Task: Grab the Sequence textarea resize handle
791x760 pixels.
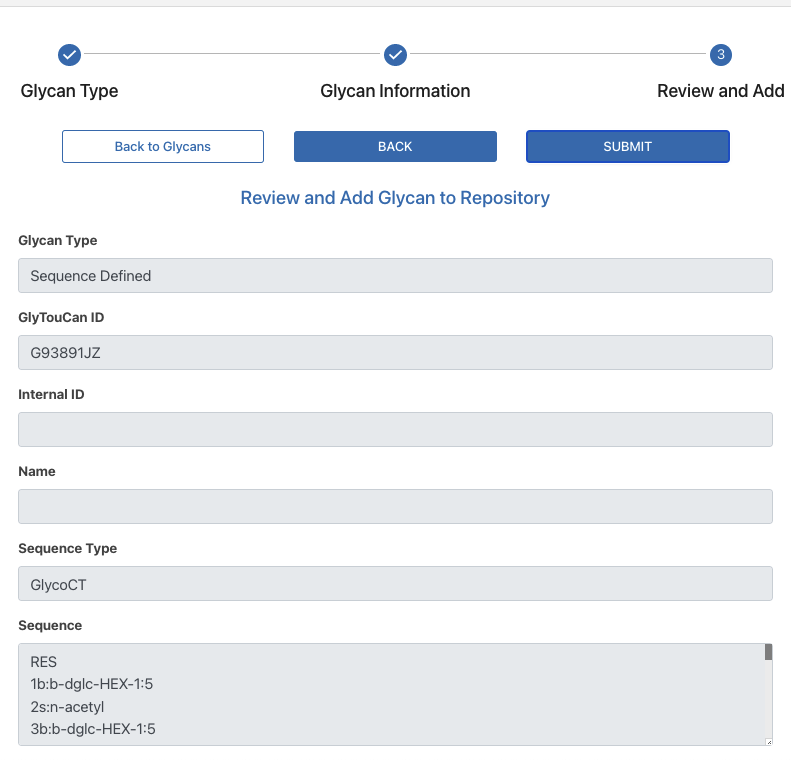Action: [768, 741]
